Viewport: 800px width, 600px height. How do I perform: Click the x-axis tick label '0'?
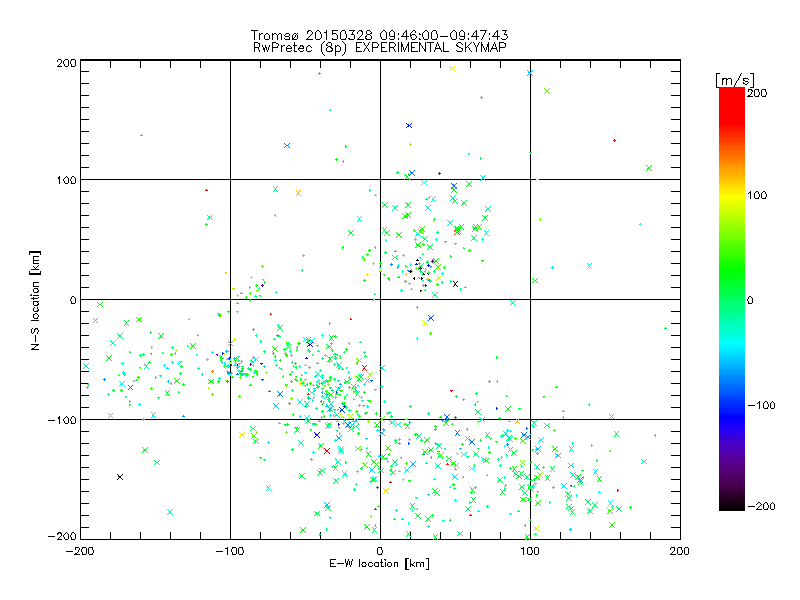pyautogui.click(x=380, y=551)
